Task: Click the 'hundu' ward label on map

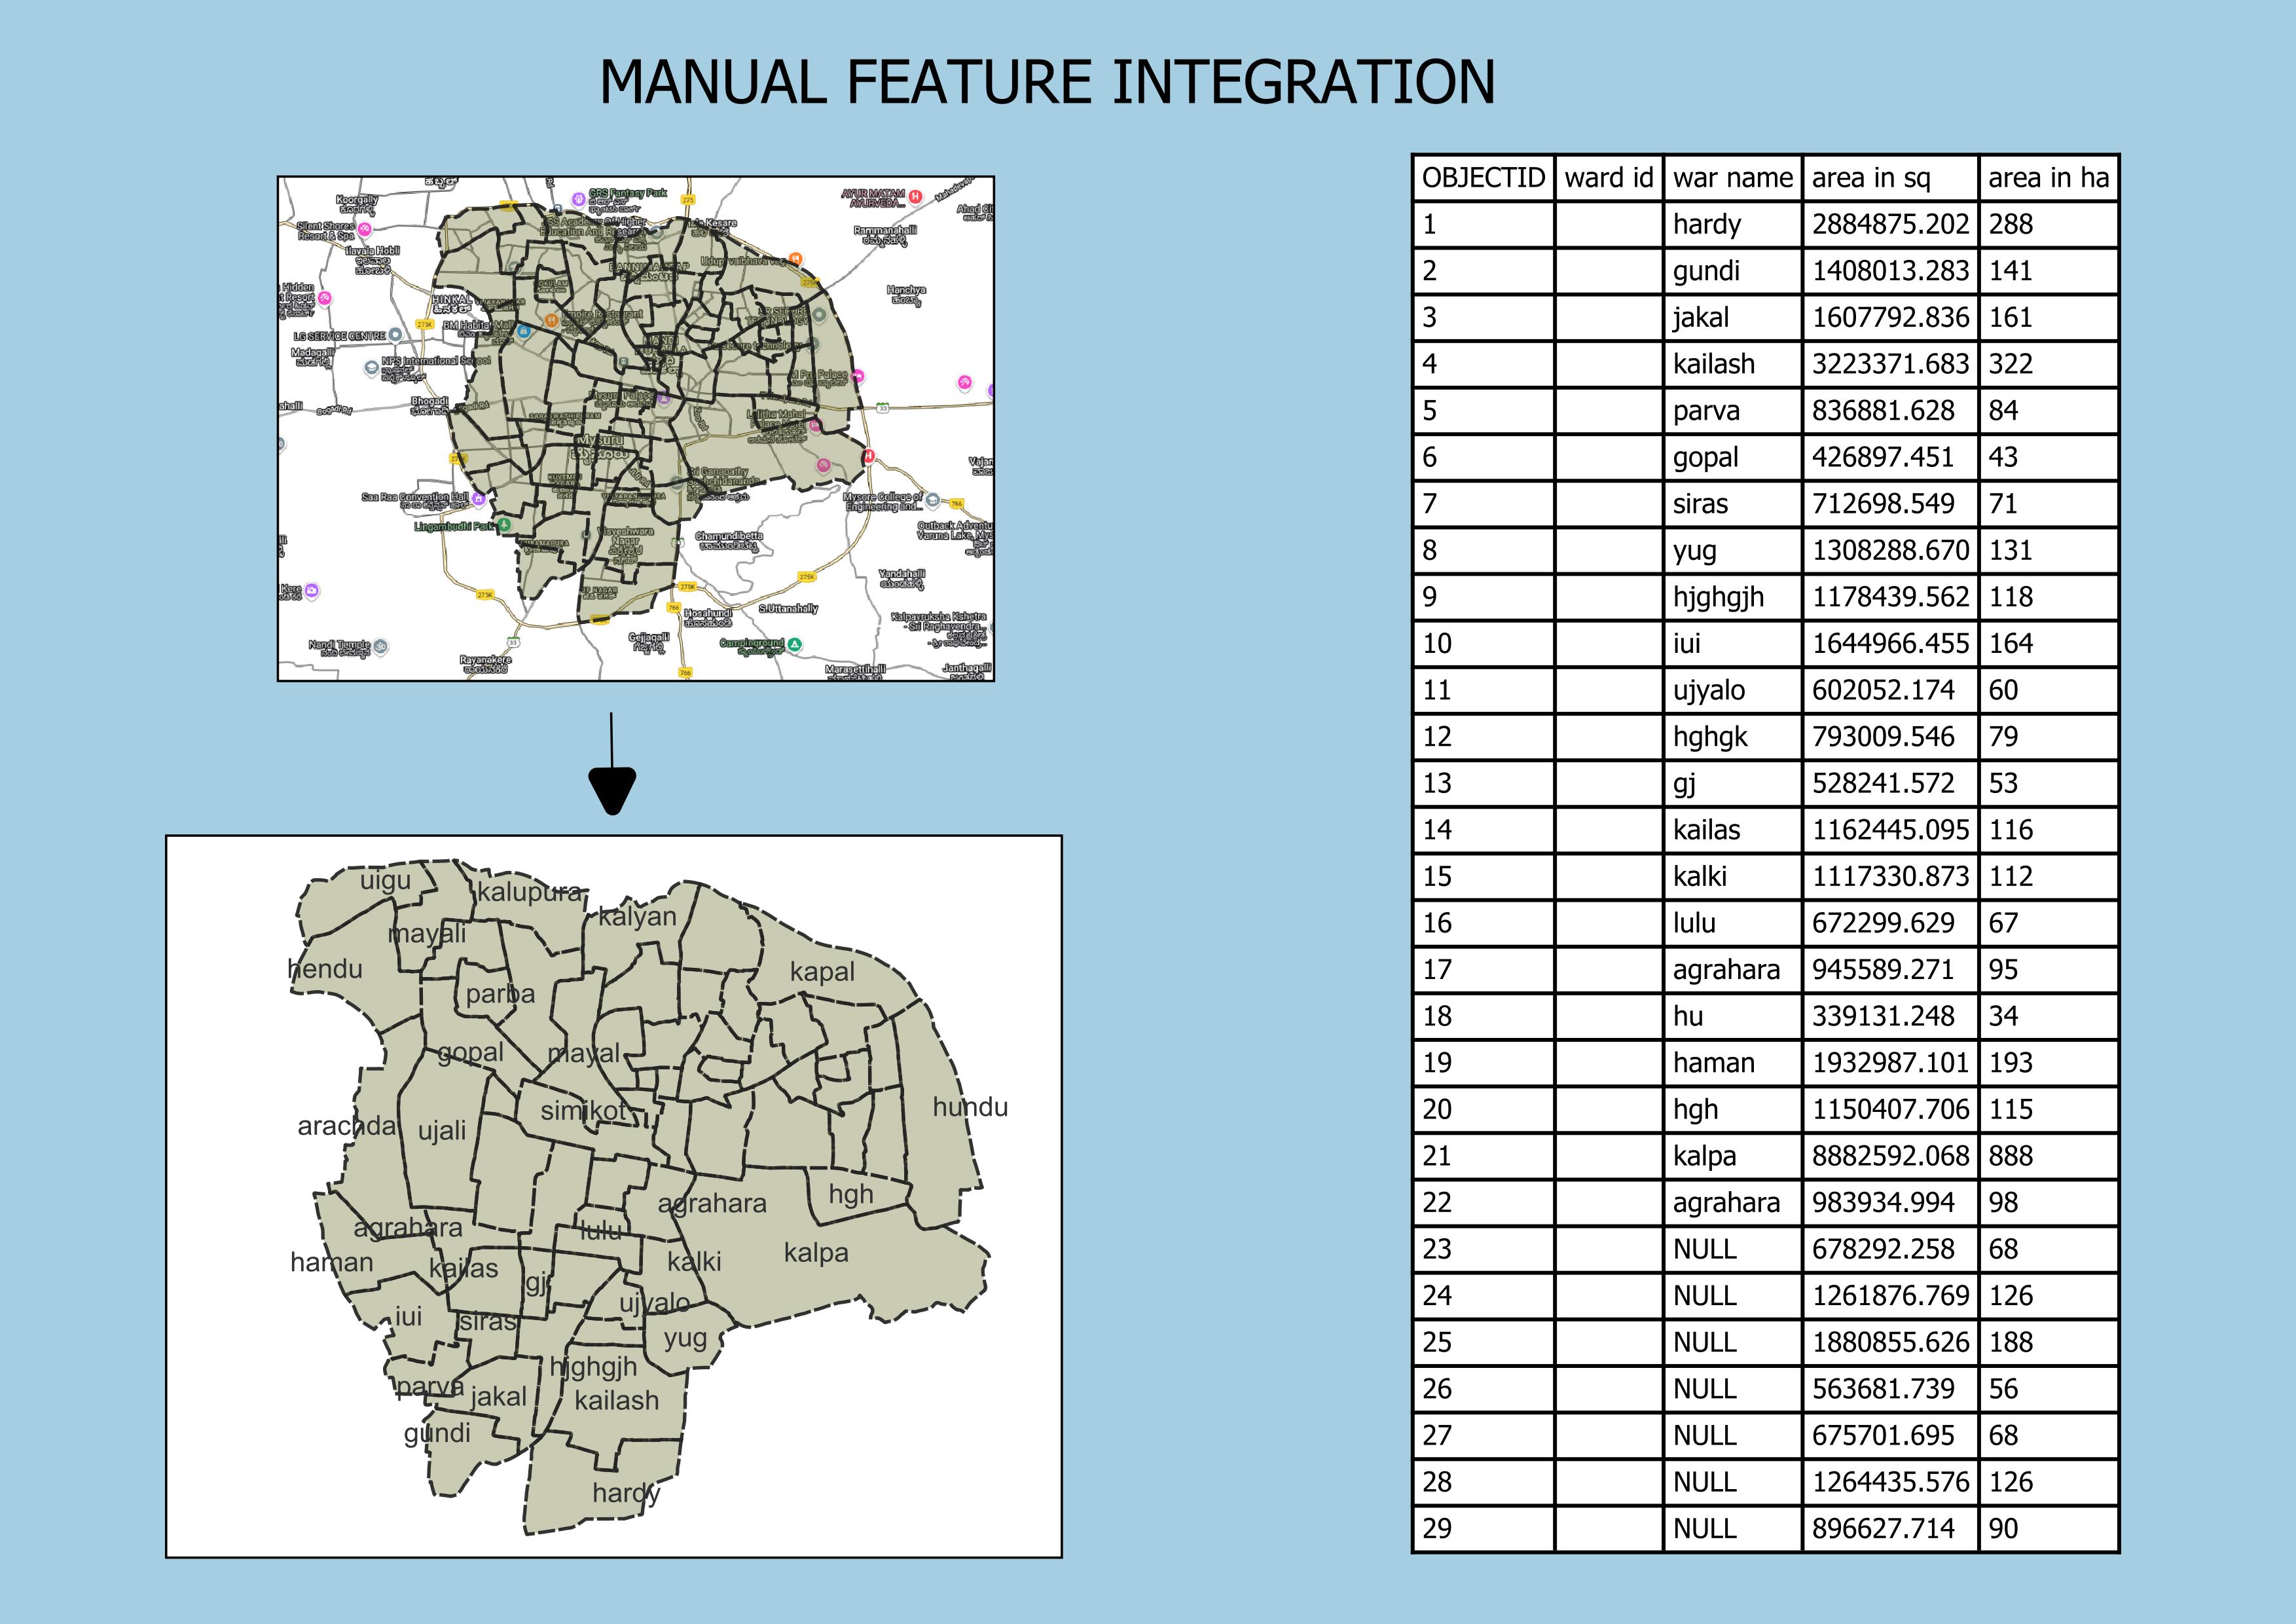Action: point(969,1107)
